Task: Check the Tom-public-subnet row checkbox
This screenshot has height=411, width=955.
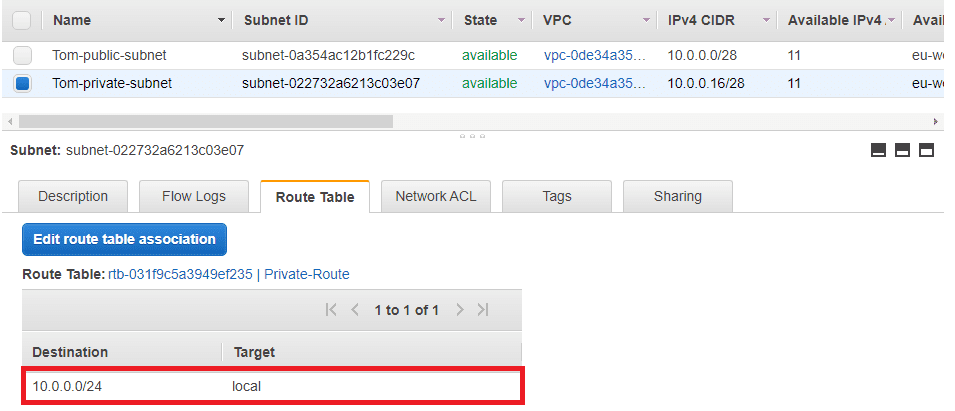Action: [22, 56]
